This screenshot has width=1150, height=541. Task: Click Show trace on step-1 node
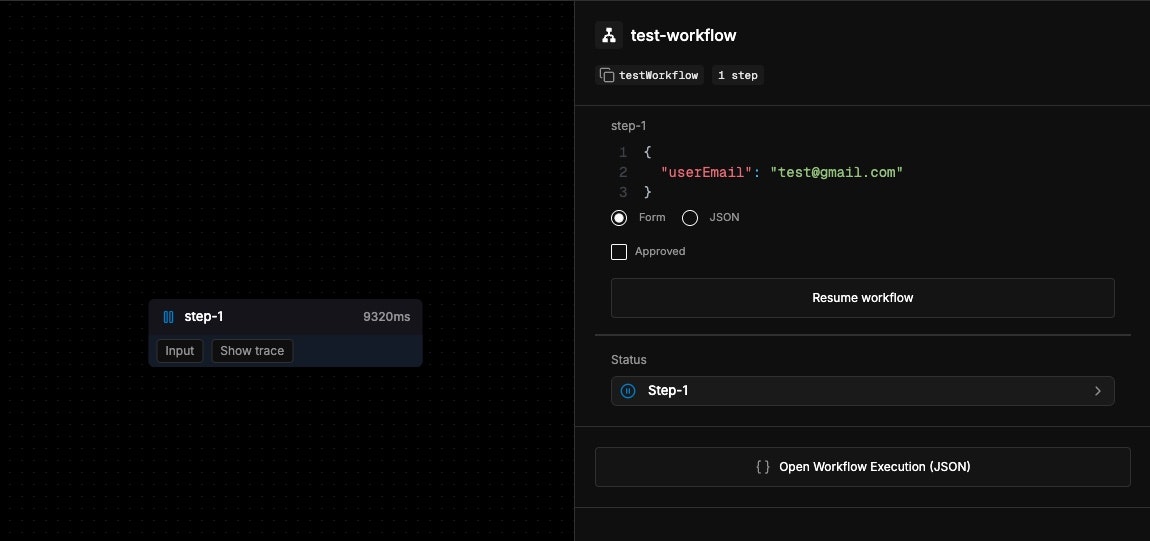point(252,351)
